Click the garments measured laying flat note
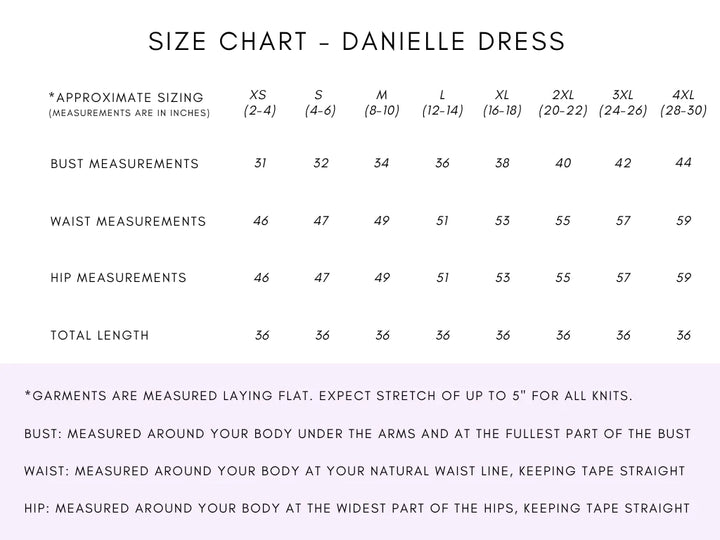Screen dimensions: 720x540 [x=328, y=396]
